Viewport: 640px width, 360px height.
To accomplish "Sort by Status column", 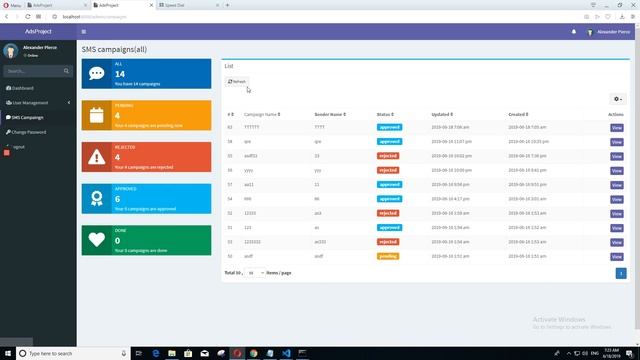I will point(385,115).
